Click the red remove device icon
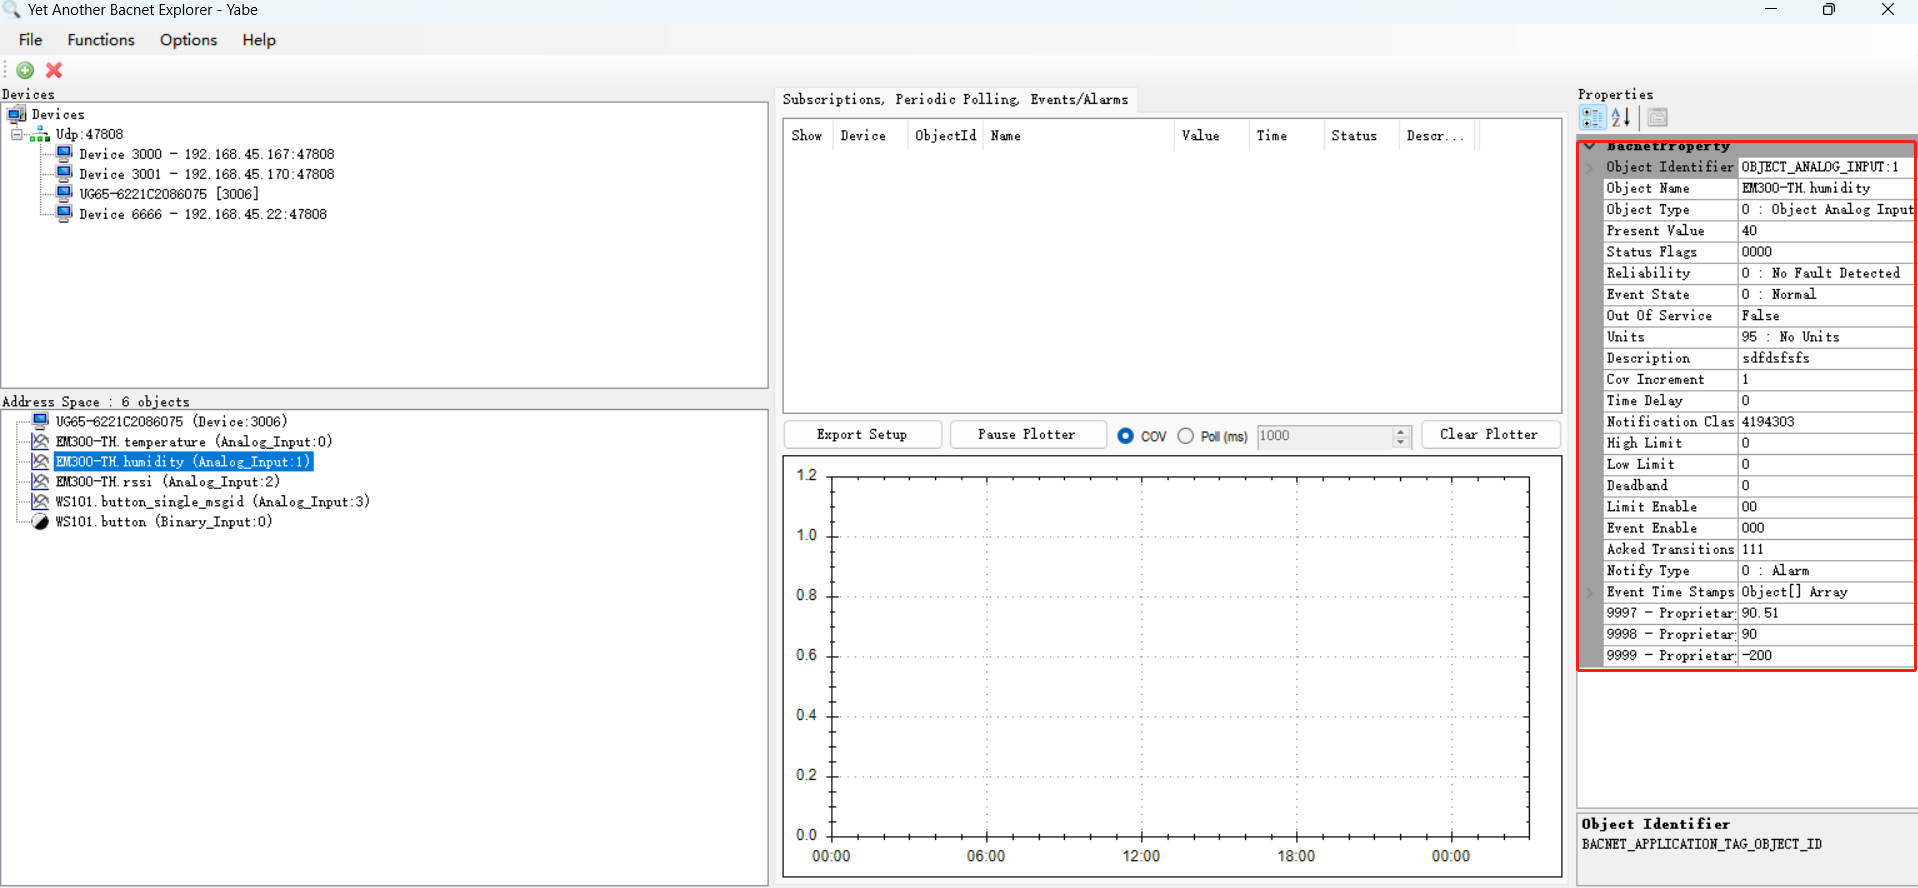The image size is (1918, 888). point(54,70)
